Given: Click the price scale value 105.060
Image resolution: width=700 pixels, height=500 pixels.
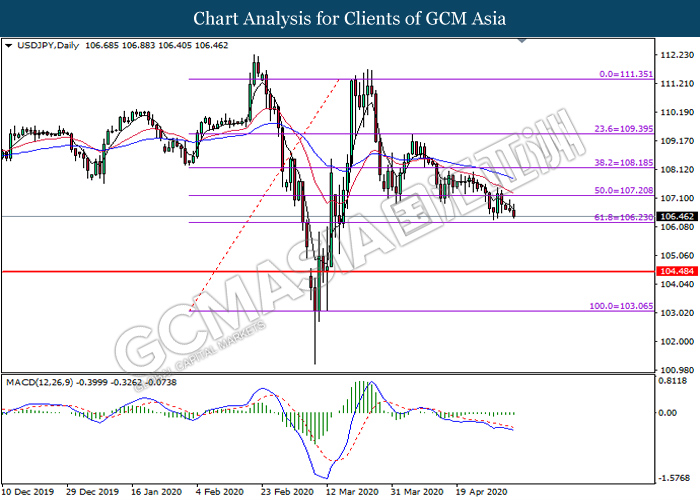Looking at the screenshot, I should click(x=677, y=256).
